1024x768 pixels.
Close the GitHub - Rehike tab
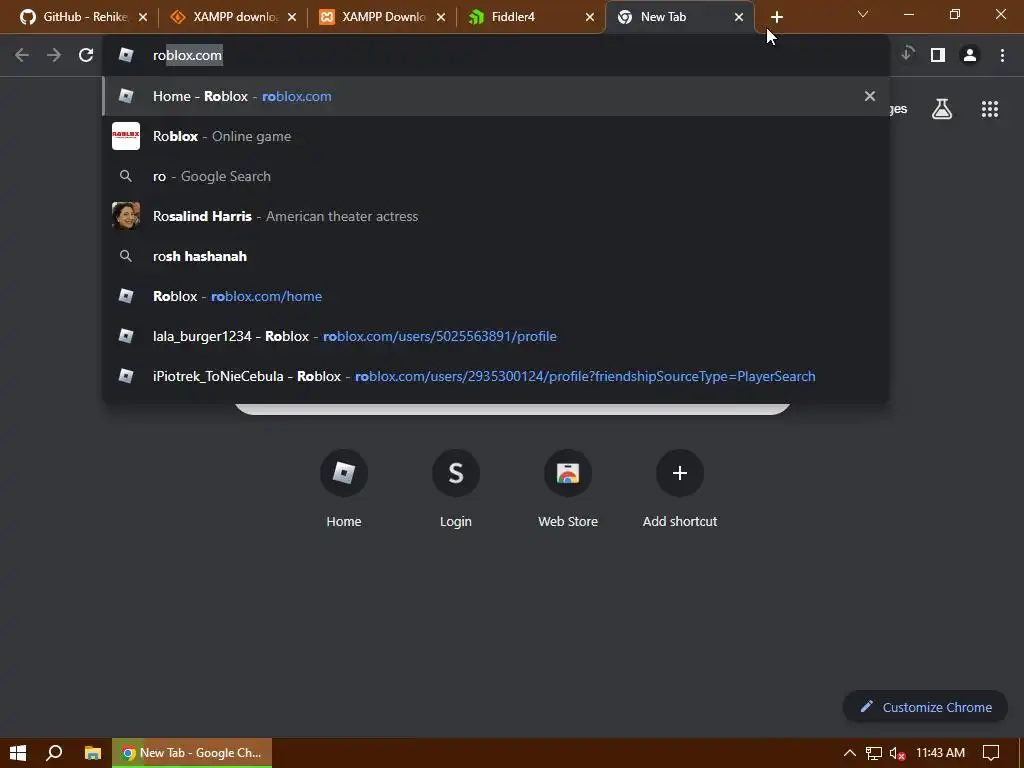click(x=143, y=17)
